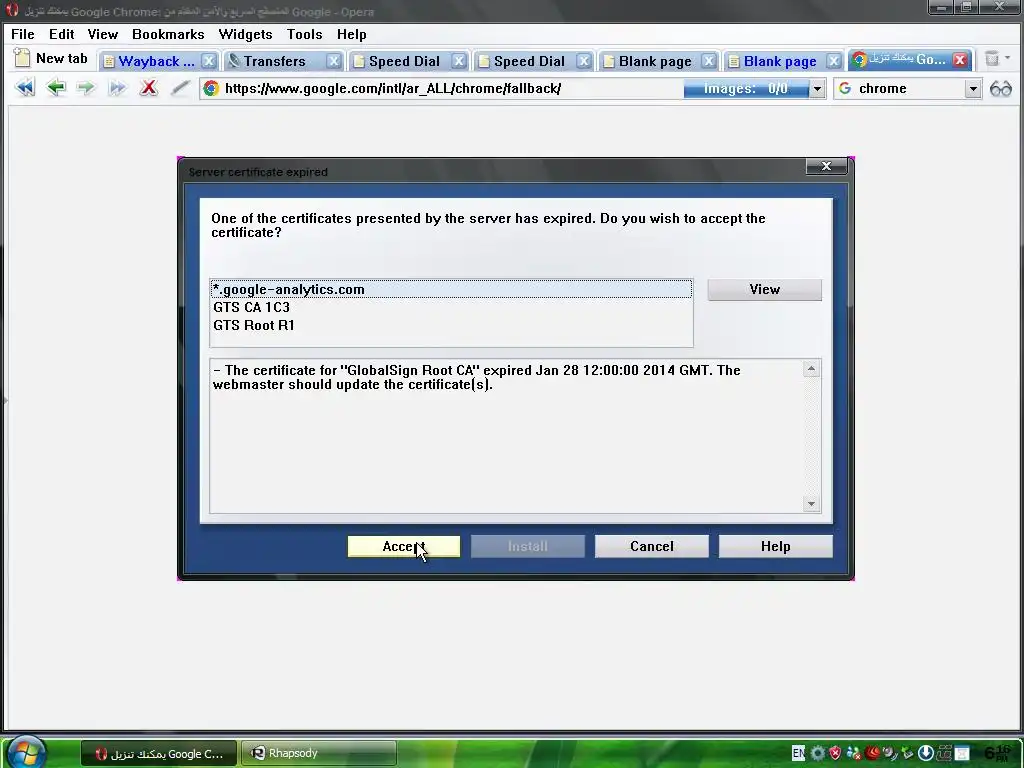The image size is (1024, 768).
Task: Open the Edit menu
Action: click(61, 34)
